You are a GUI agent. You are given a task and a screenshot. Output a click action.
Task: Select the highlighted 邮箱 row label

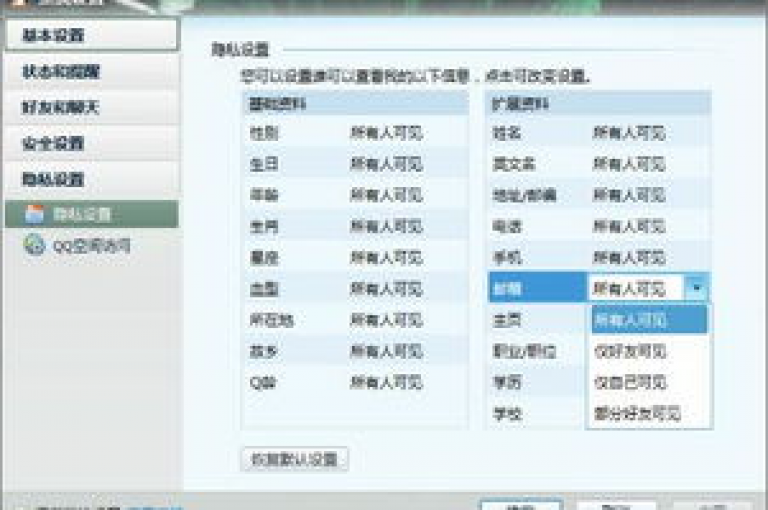click(506, 289)
